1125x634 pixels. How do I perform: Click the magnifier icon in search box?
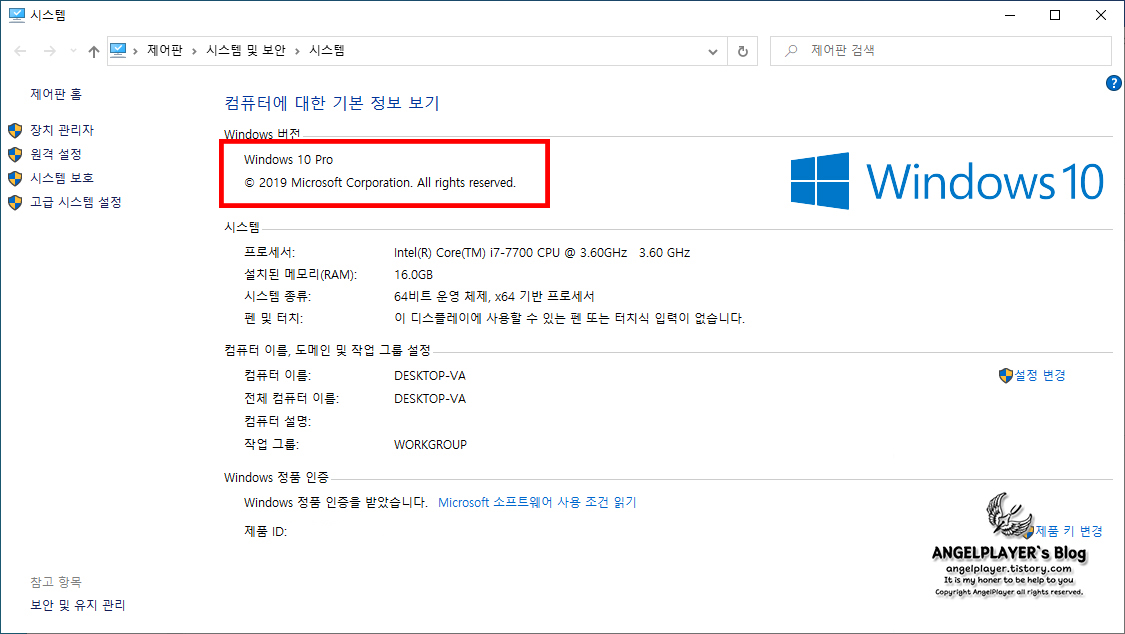[x=791, y=51]
